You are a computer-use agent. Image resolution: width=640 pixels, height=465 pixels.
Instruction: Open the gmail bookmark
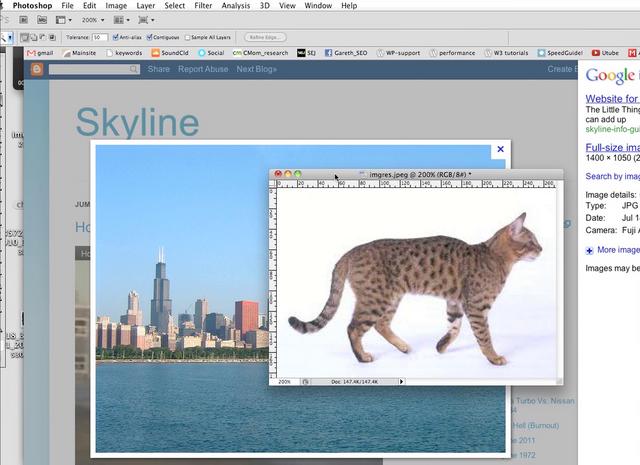(x=40, y=53)
